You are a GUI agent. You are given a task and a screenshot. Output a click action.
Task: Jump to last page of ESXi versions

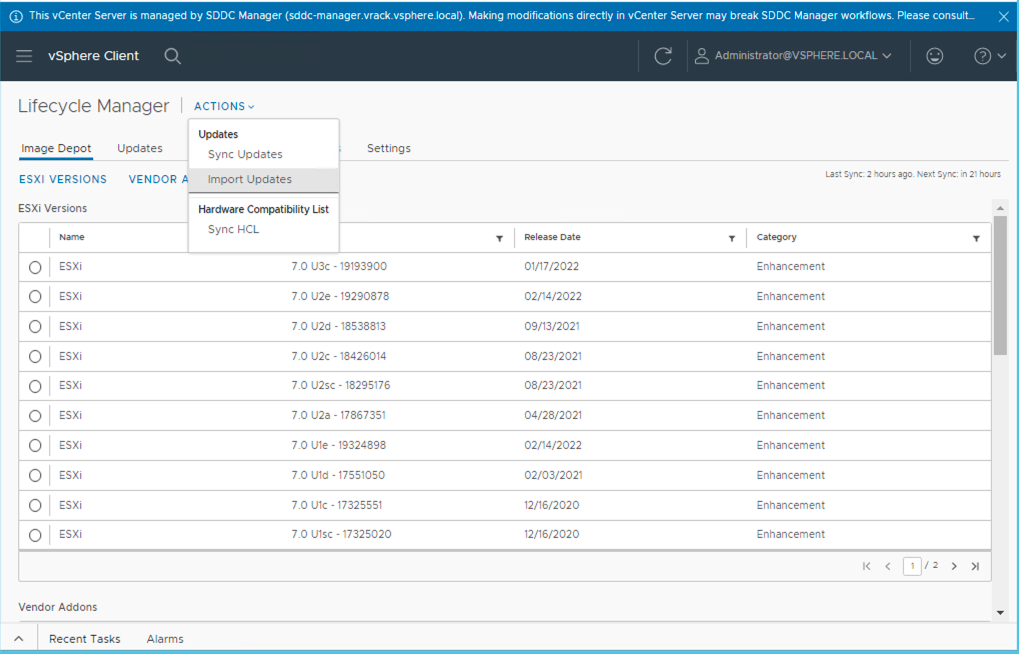click(975, 566)
